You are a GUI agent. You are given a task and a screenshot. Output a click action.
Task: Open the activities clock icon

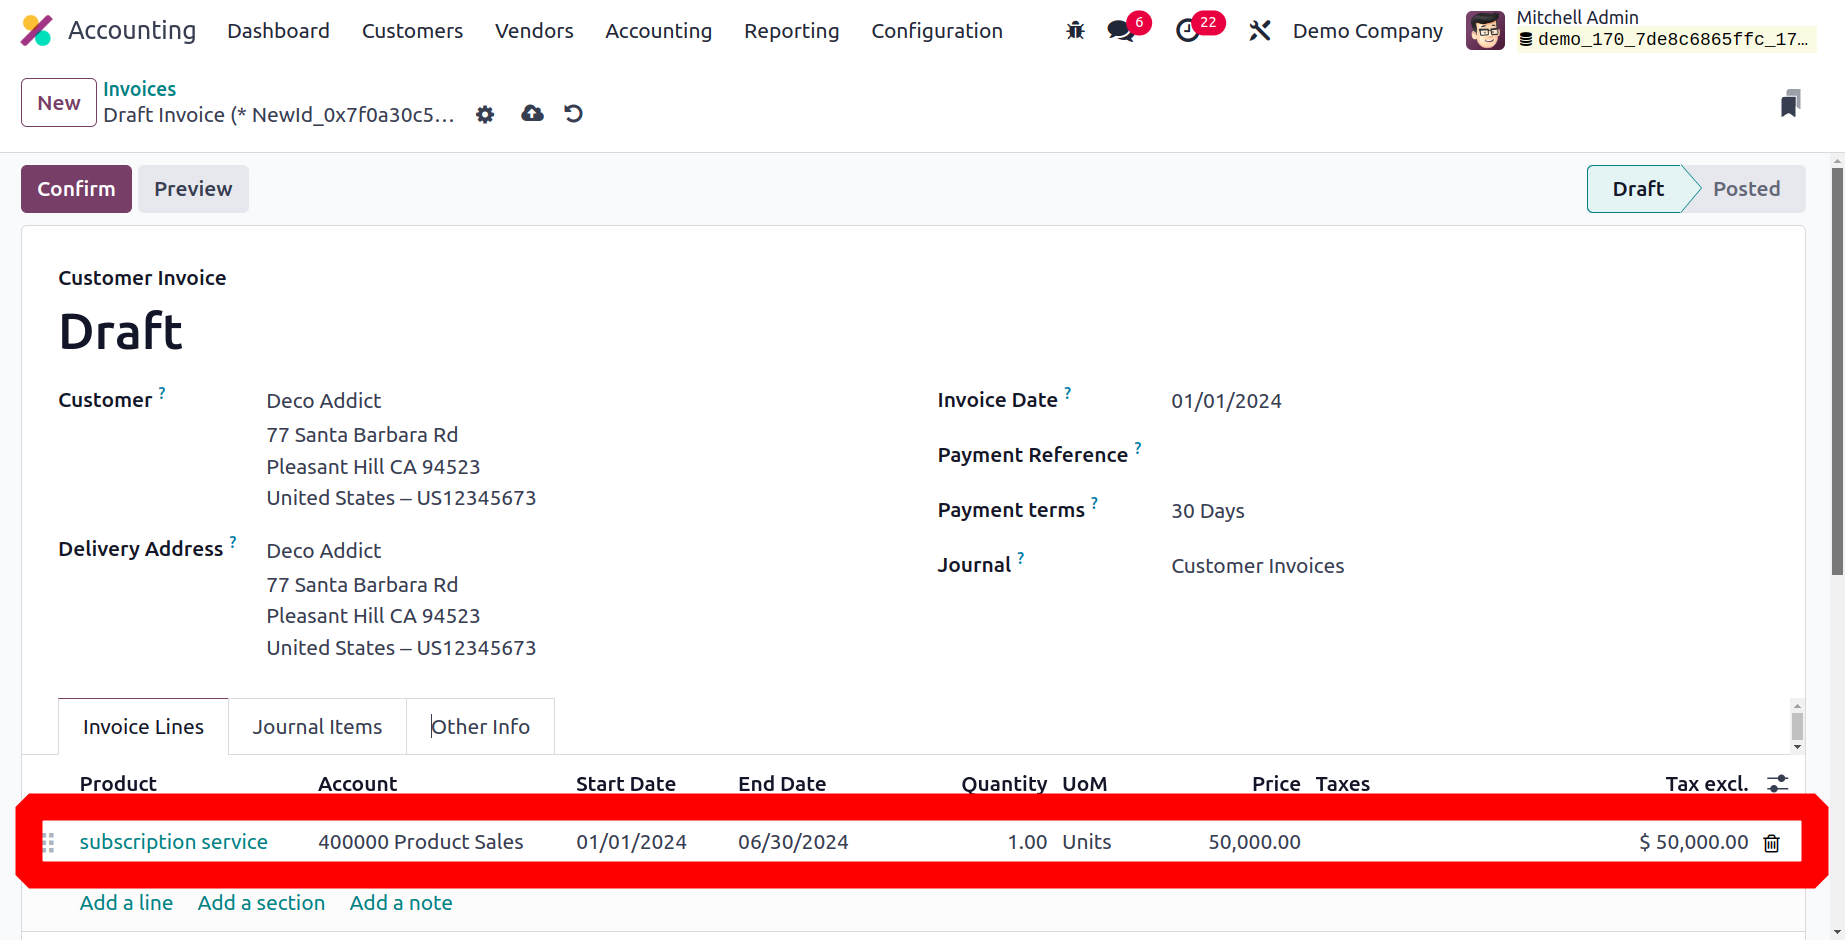1188,31
